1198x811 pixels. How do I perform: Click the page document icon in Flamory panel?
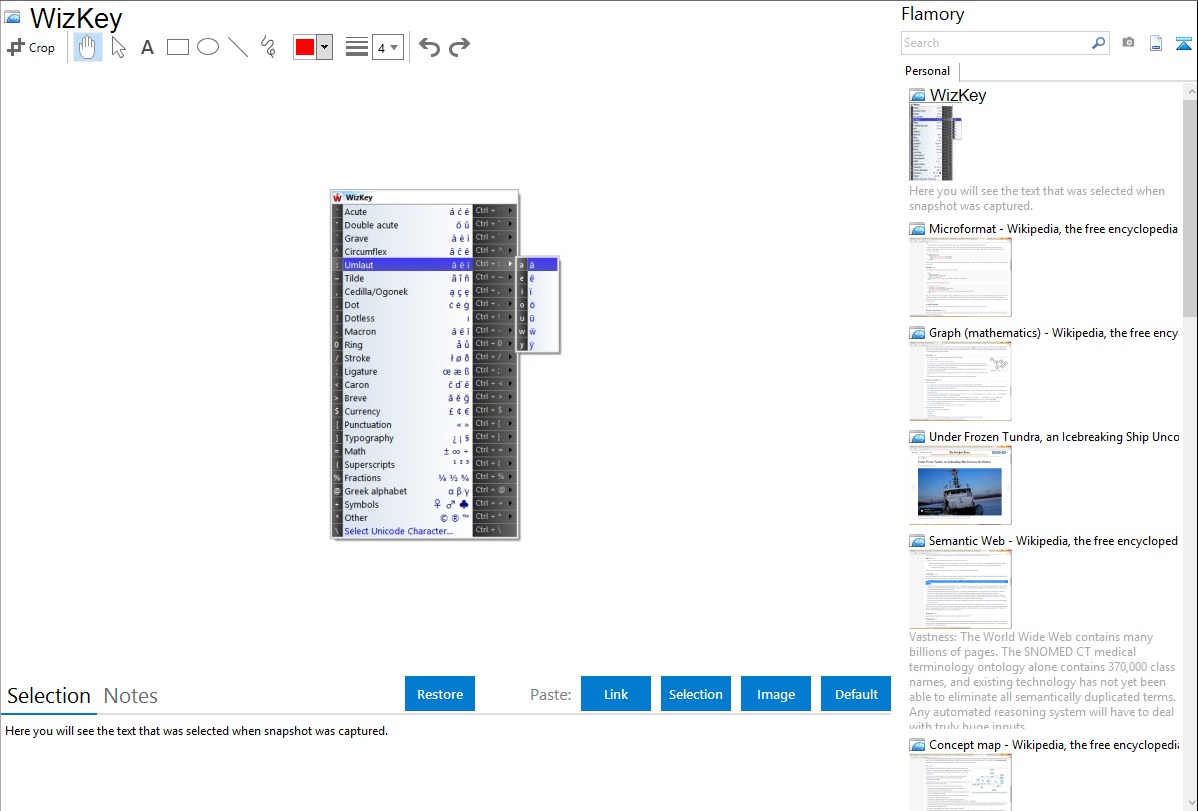point(1156,43)
